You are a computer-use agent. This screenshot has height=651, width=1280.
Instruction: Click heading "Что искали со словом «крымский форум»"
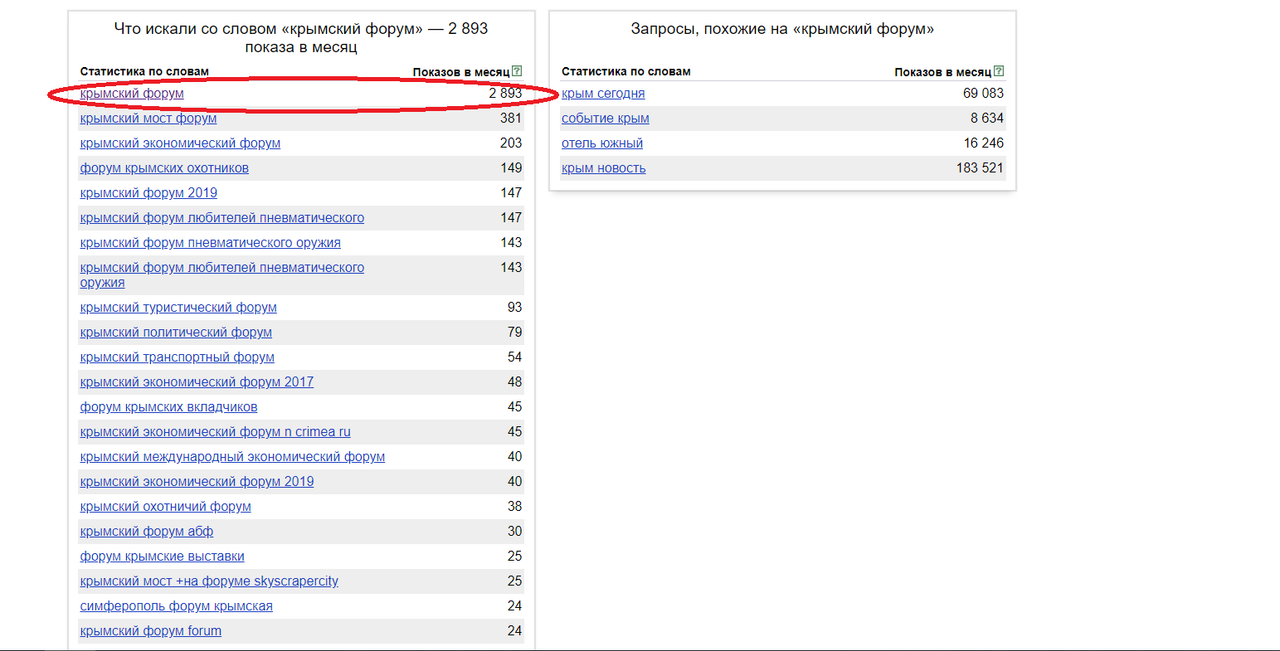click(x=301, y=37)
